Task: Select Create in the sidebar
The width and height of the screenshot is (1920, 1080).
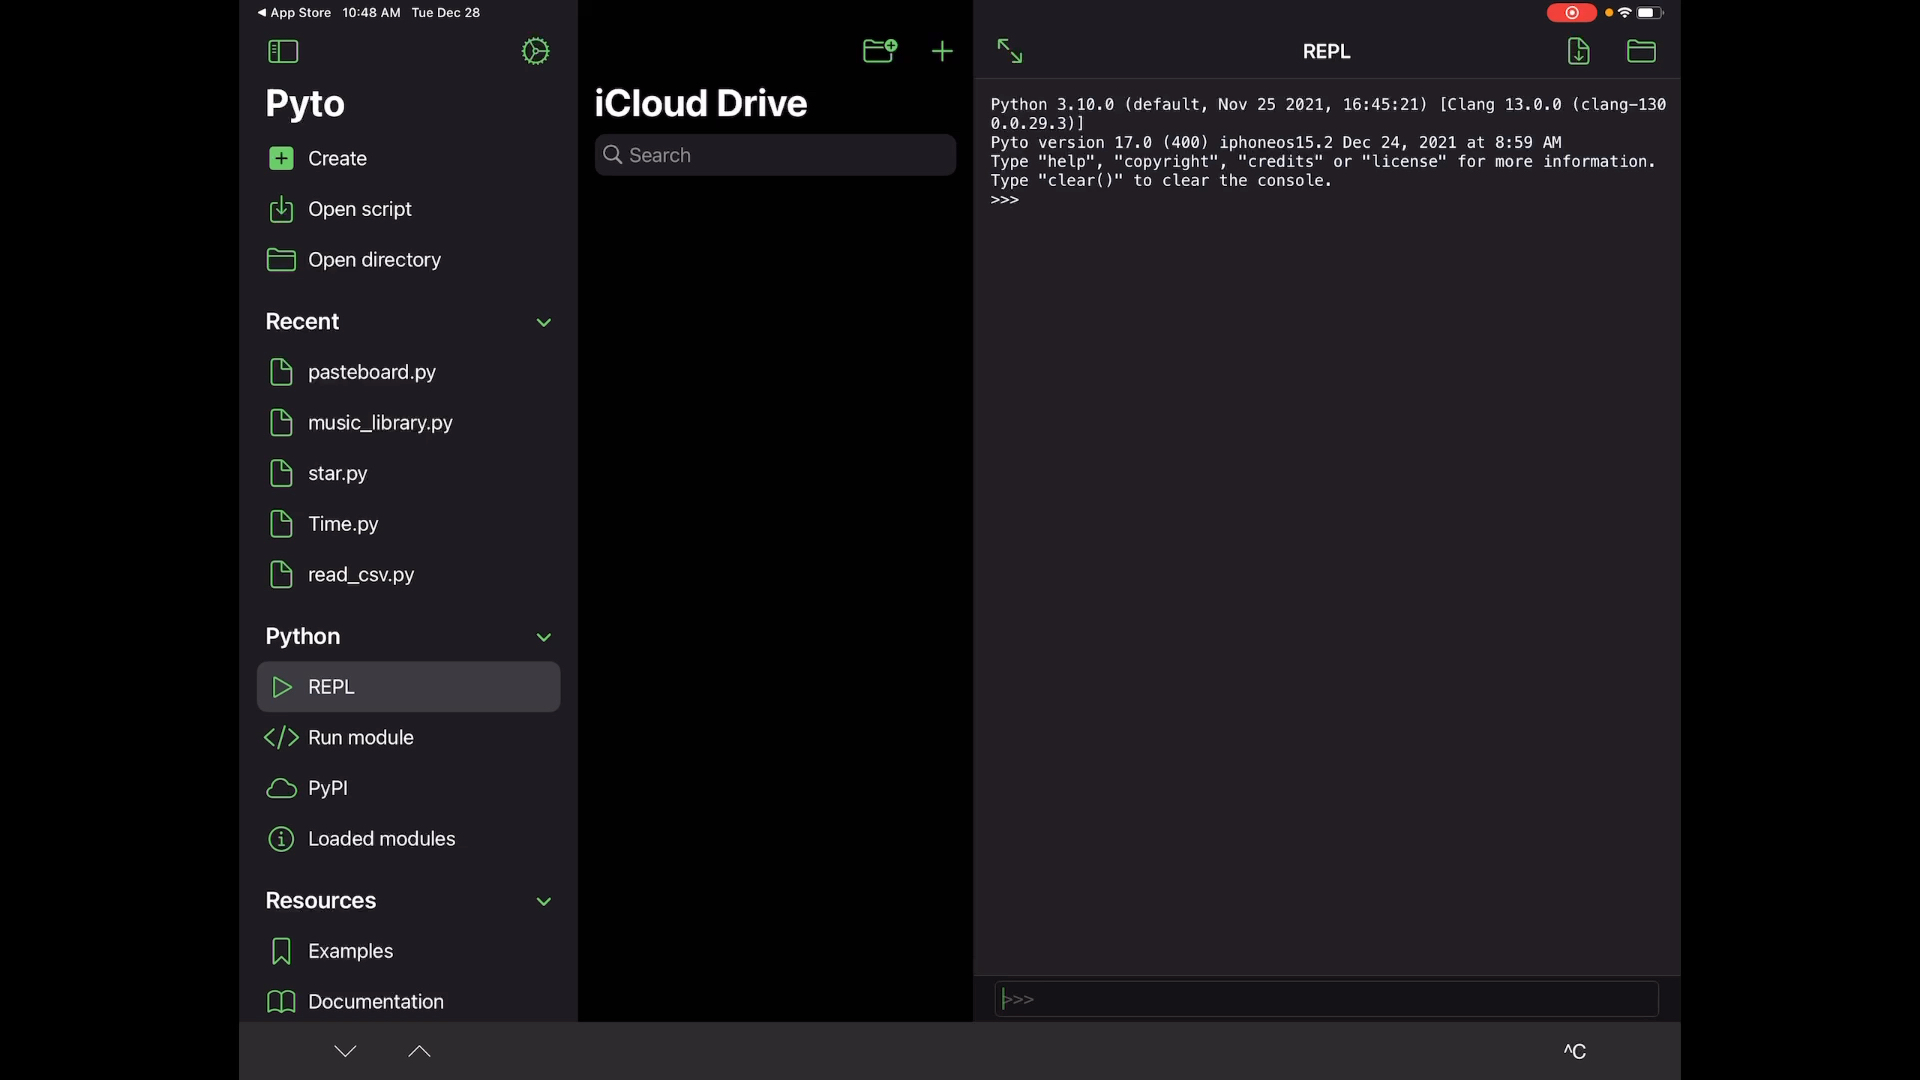Action: point(408,158)
